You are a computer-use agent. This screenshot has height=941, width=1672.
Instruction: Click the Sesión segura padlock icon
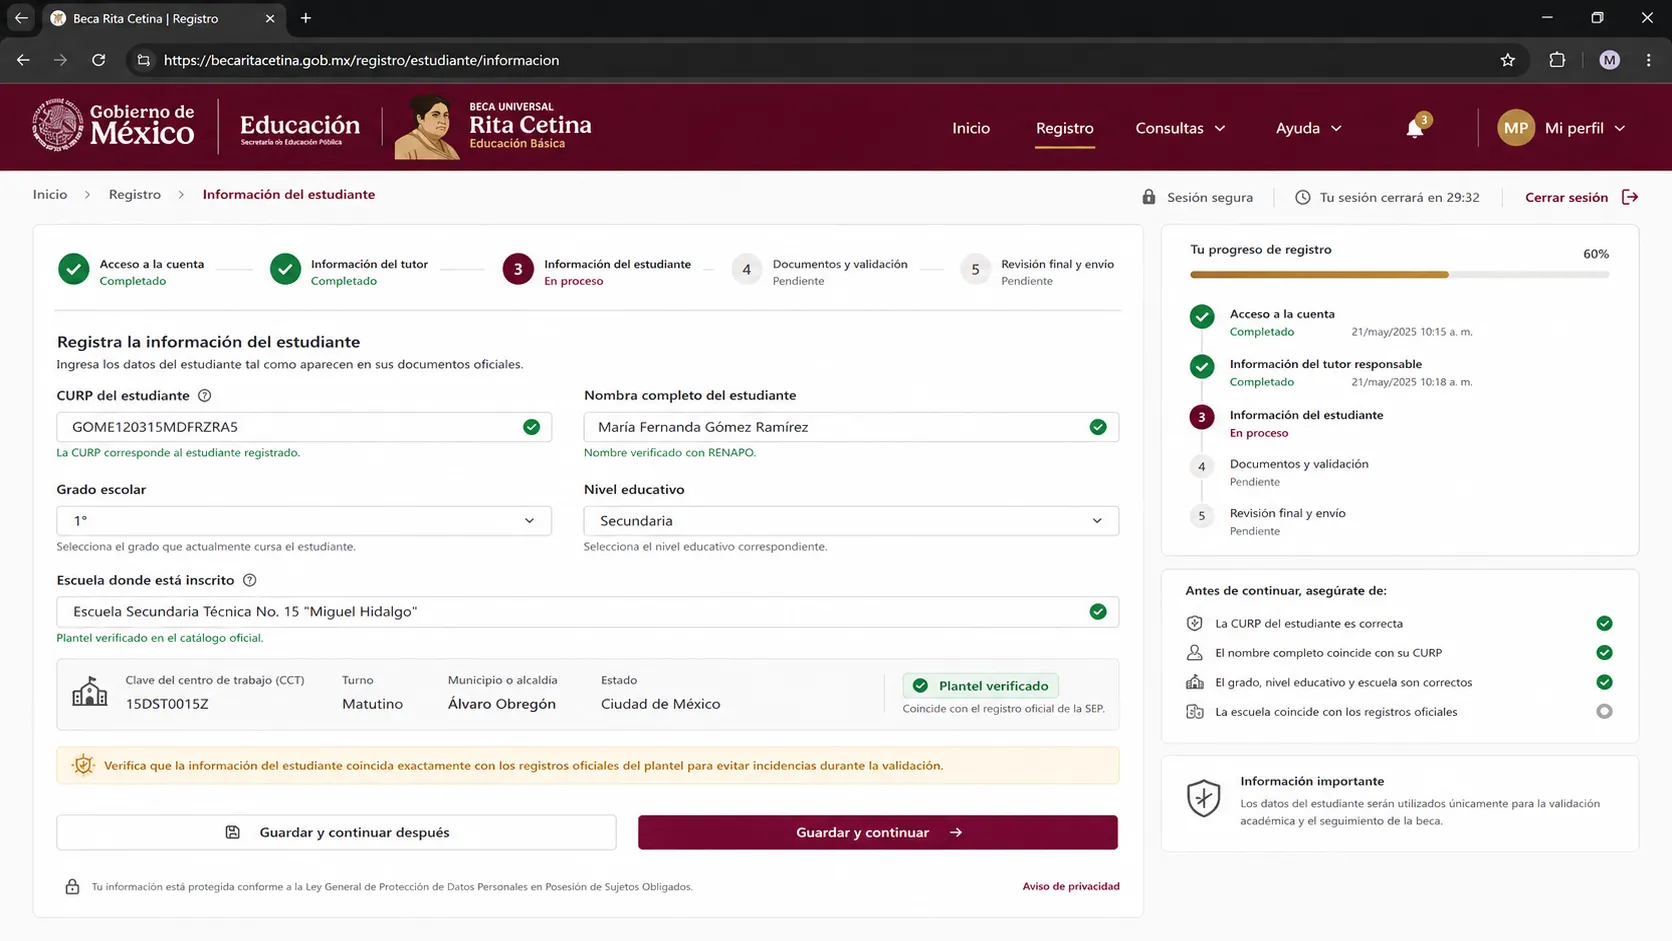1149,197
